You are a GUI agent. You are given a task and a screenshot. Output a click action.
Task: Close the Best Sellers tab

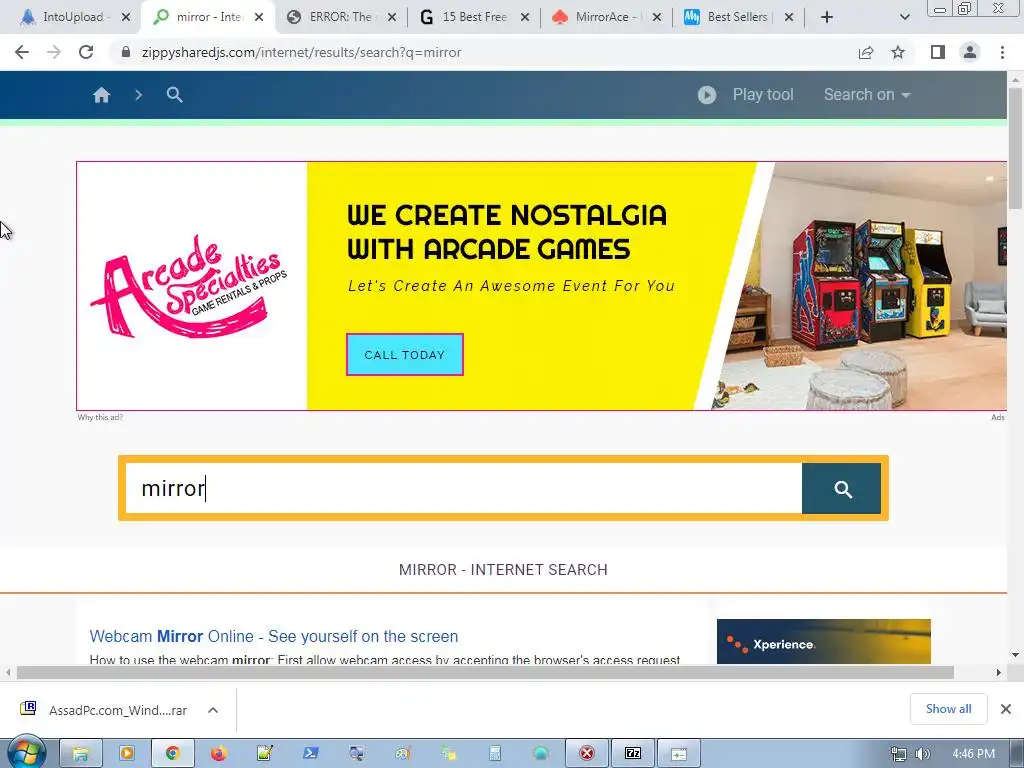coord(789,18)
